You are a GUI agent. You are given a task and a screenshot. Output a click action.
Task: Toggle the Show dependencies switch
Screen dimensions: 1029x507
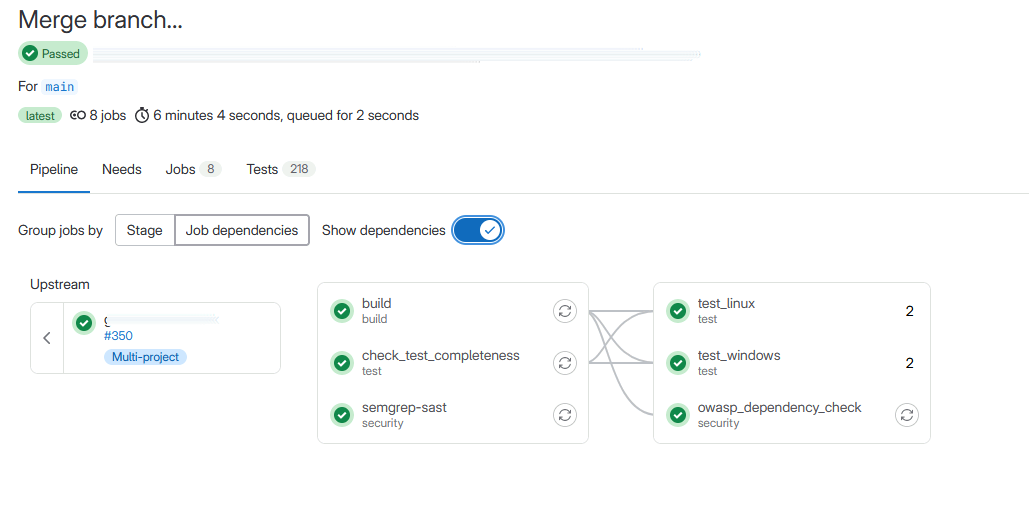[x=478, y=230]
